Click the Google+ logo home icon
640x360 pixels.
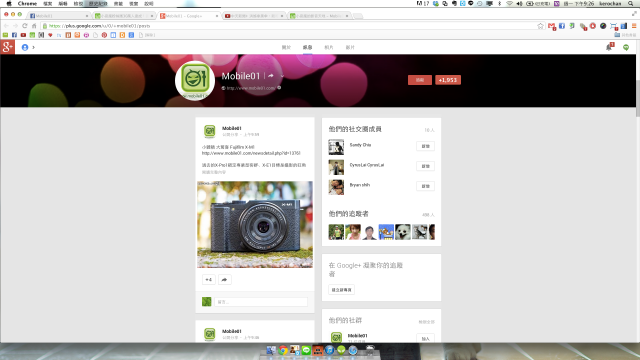click(7, 47)
